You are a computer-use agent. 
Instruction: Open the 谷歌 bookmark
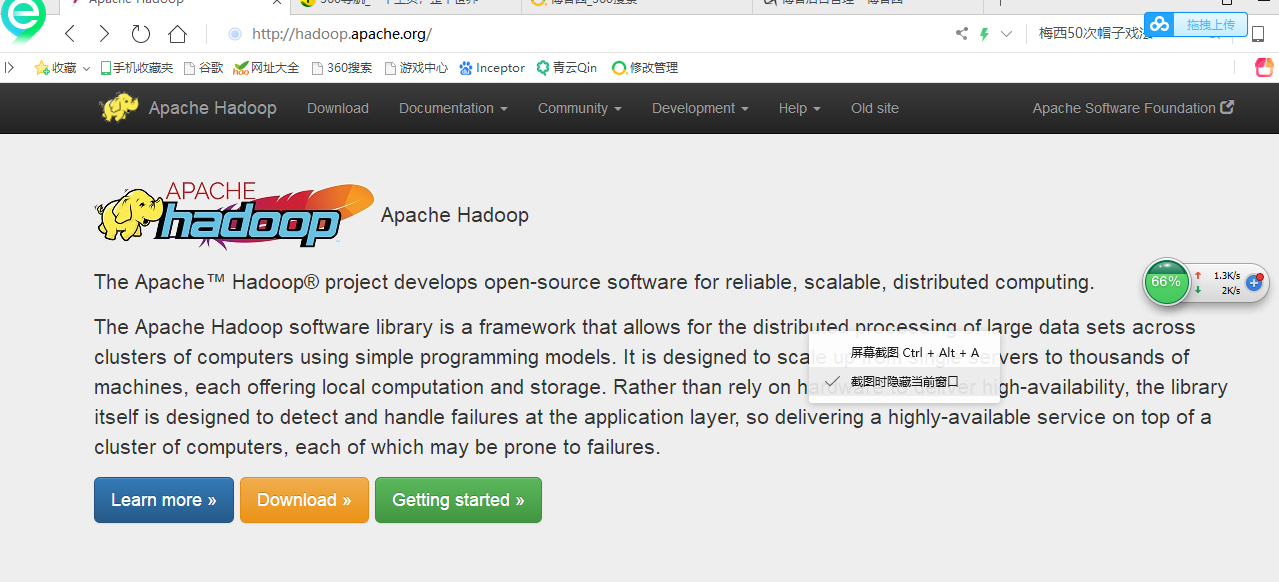click(x=203, y=68)
